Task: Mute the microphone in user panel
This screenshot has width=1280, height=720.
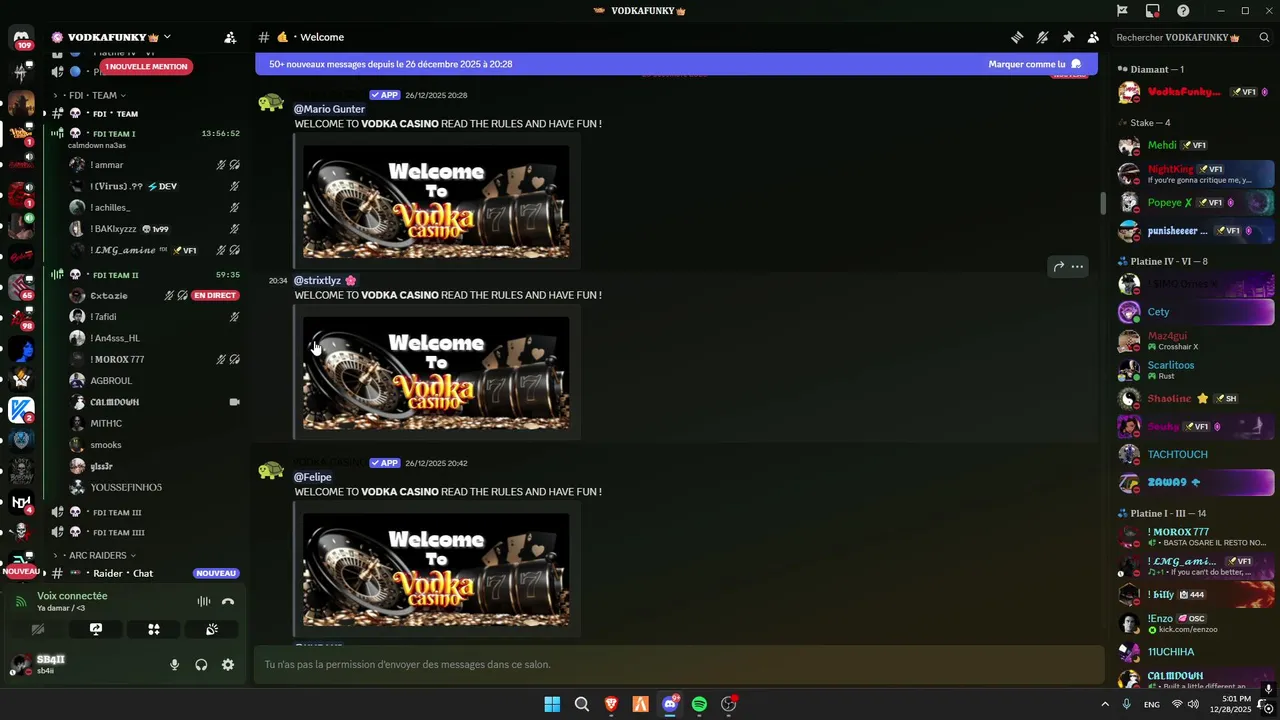Action: coord(174,665)
